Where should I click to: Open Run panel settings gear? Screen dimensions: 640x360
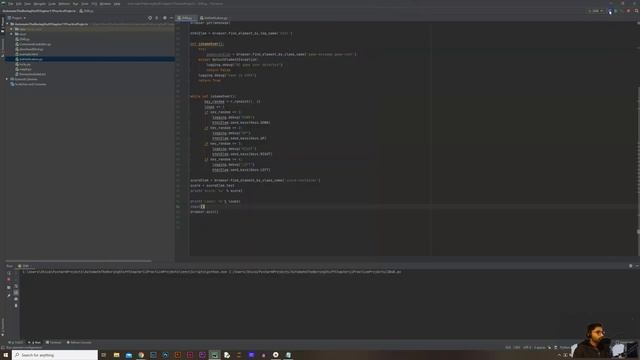pyautogui.click(x=631, y=266)
